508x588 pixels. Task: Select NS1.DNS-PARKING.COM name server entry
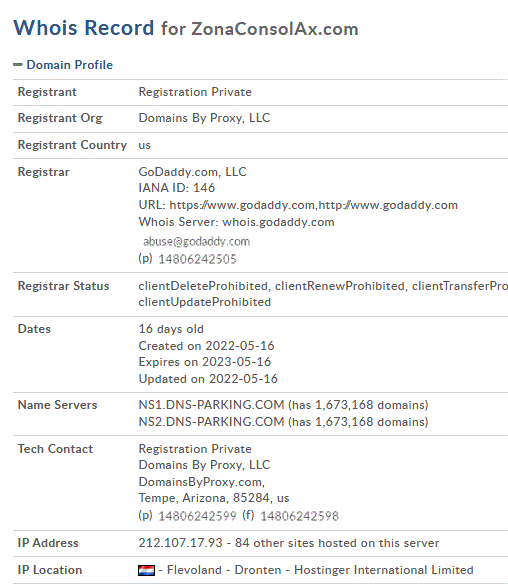pos(211,405)
